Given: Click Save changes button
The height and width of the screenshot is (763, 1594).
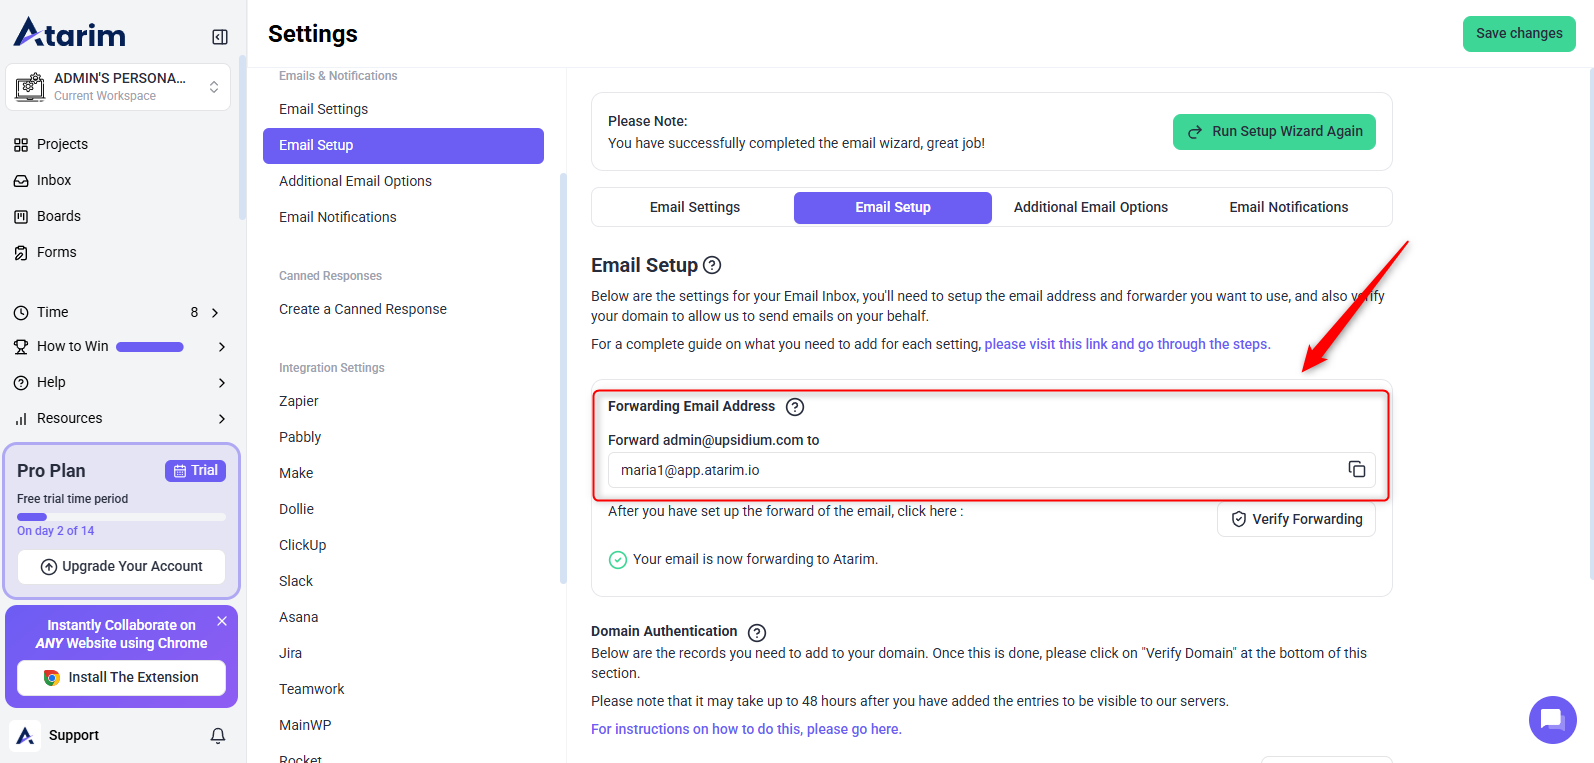Looking at the screenshot, I should pyautogui.click(x=1518, y=34).
